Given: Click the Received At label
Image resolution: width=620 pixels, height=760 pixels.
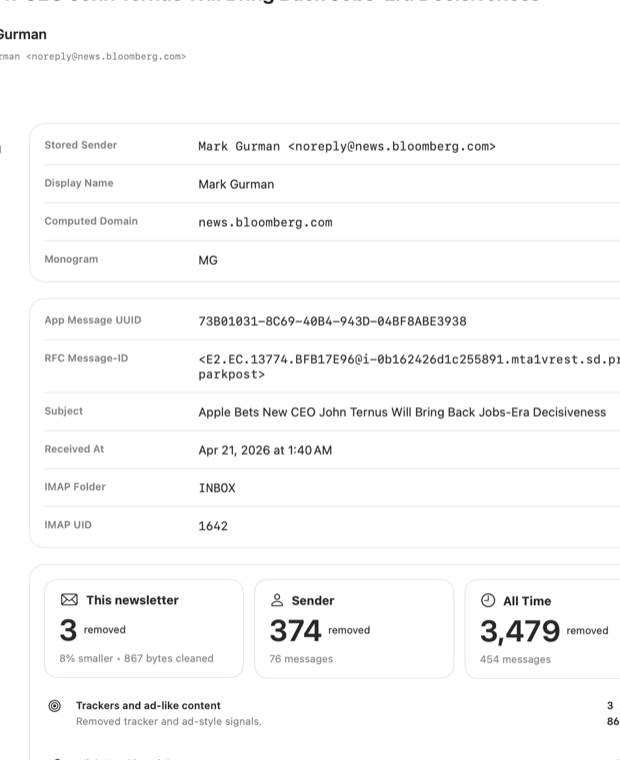Looking at the screenshot, I should click(x=74, y=449).
